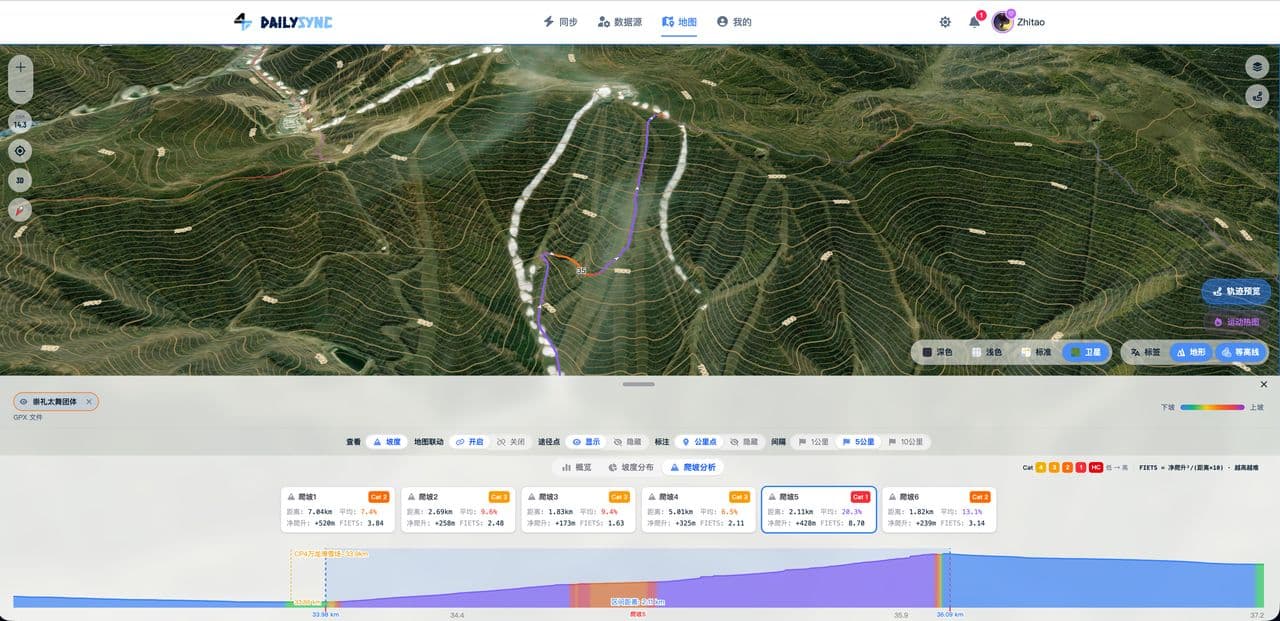The width and height of the screenshot is (1280, 621).
Task: Select 公里点 marker option
Action: (x=699, y=441)
